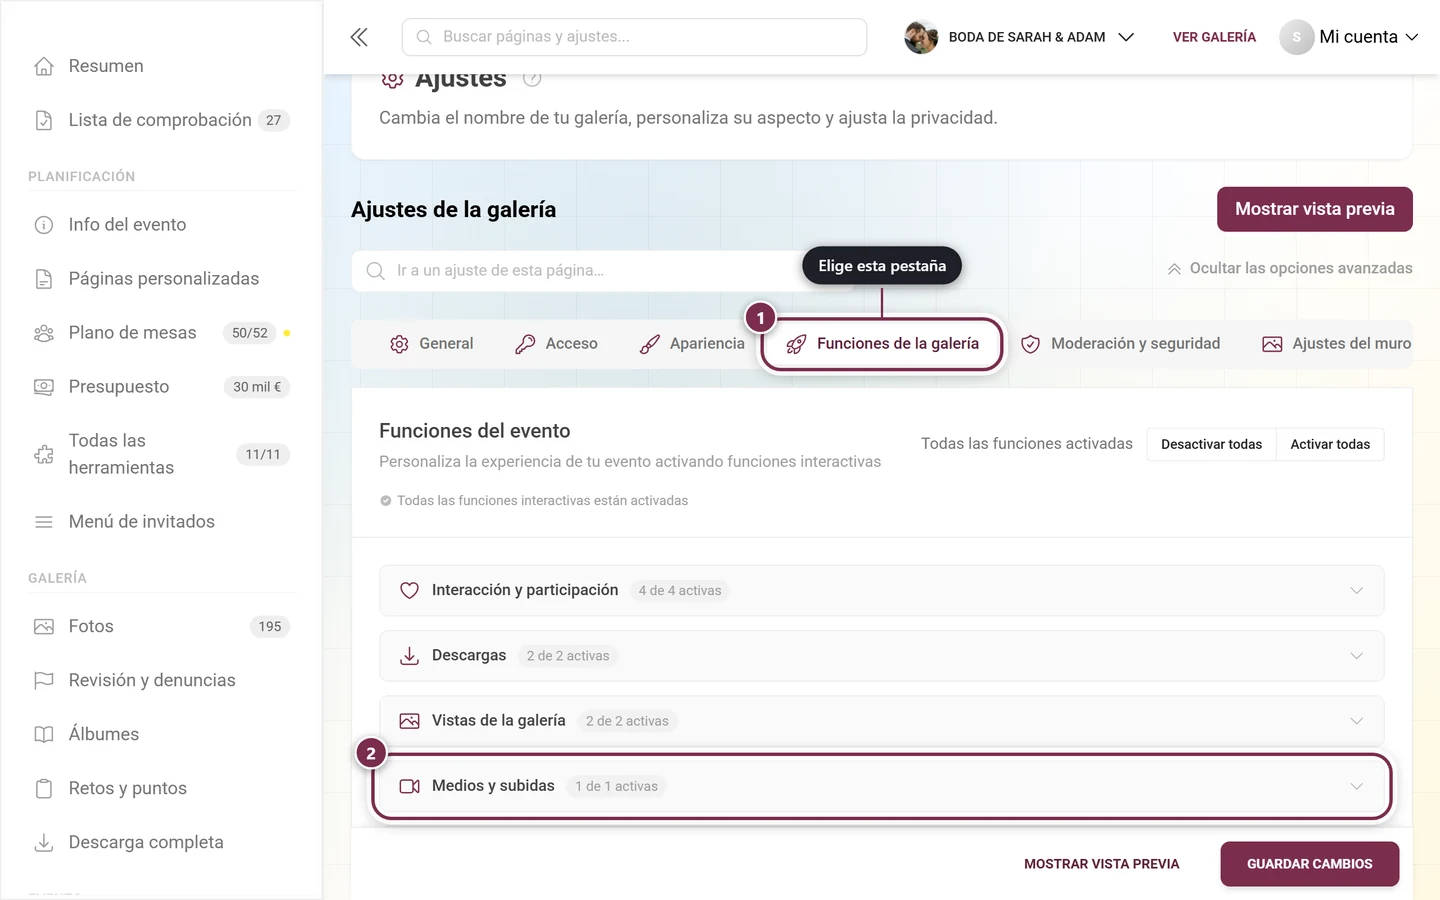Click the 50/52 badge on Plano de mesas
The height and width of the screenshot is (900, 1440).
point(250,333)
